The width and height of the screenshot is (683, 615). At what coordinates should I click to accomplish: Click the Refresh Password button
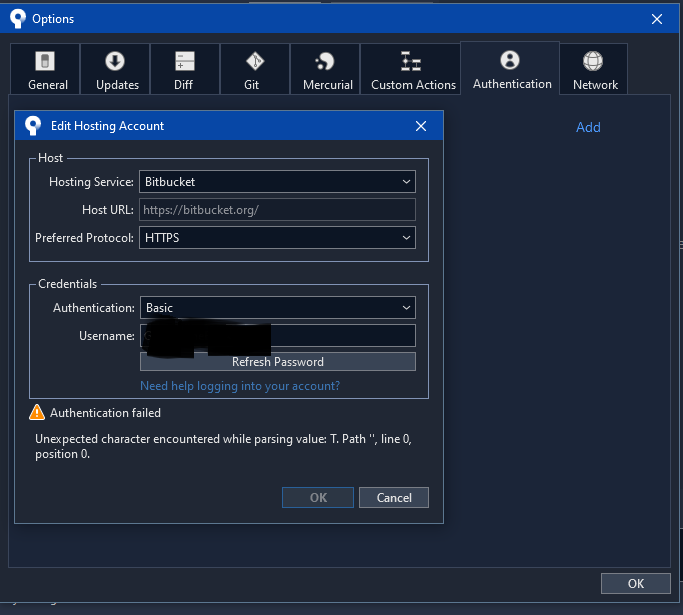(x=278, y=362)
